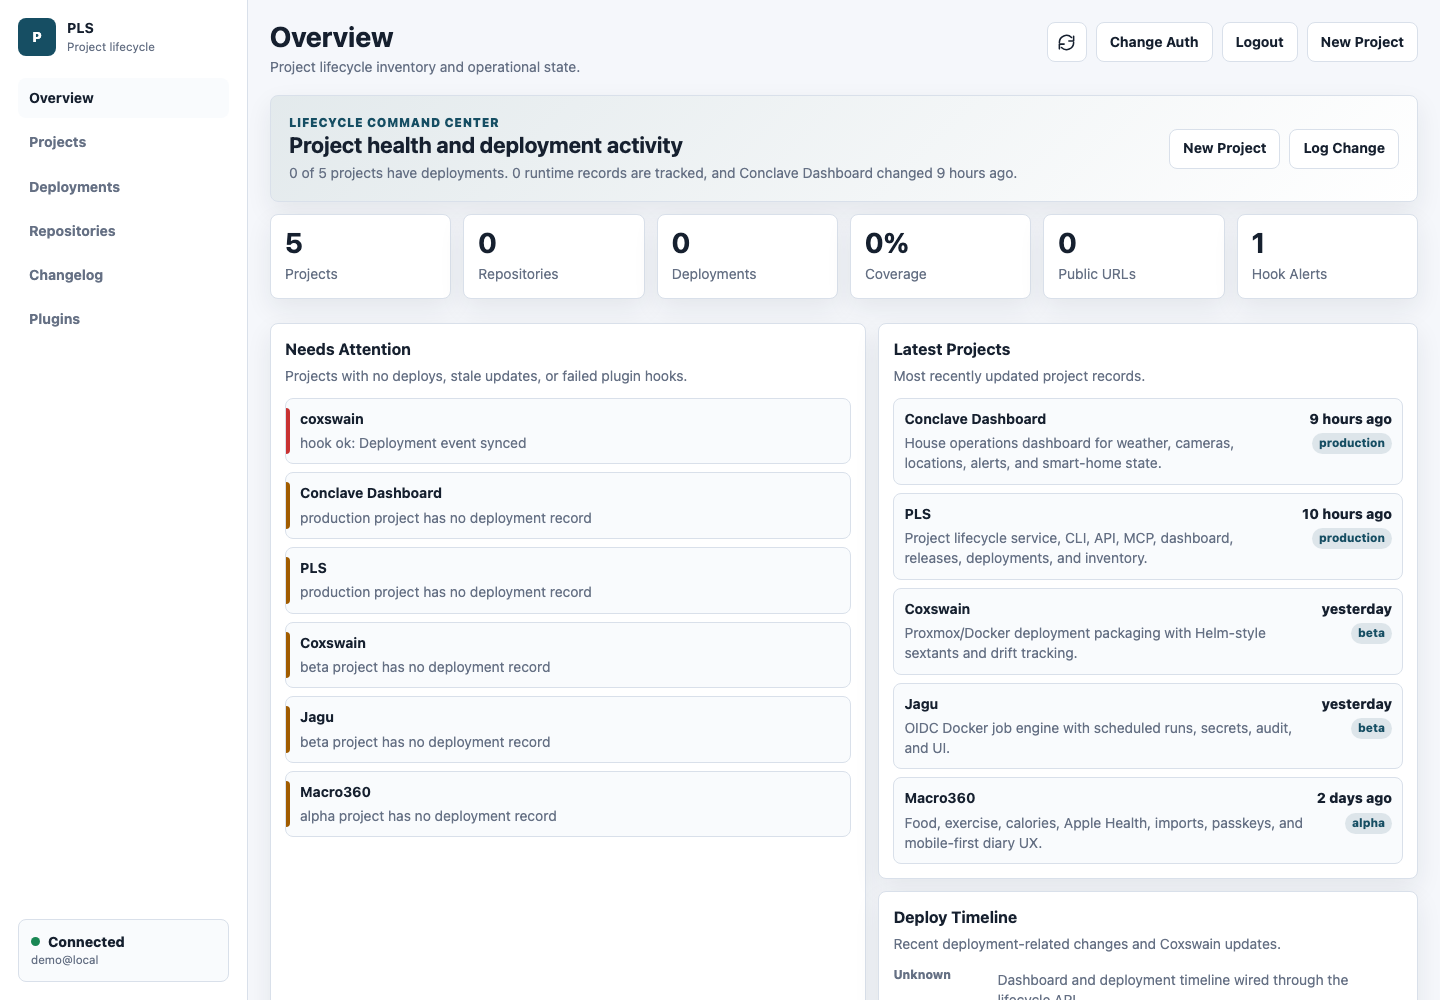Image resolution: width=1440 pixels, height=1000 pixels.
Task: Click the alpha badge on Macro360
Action: [1368, 823]
